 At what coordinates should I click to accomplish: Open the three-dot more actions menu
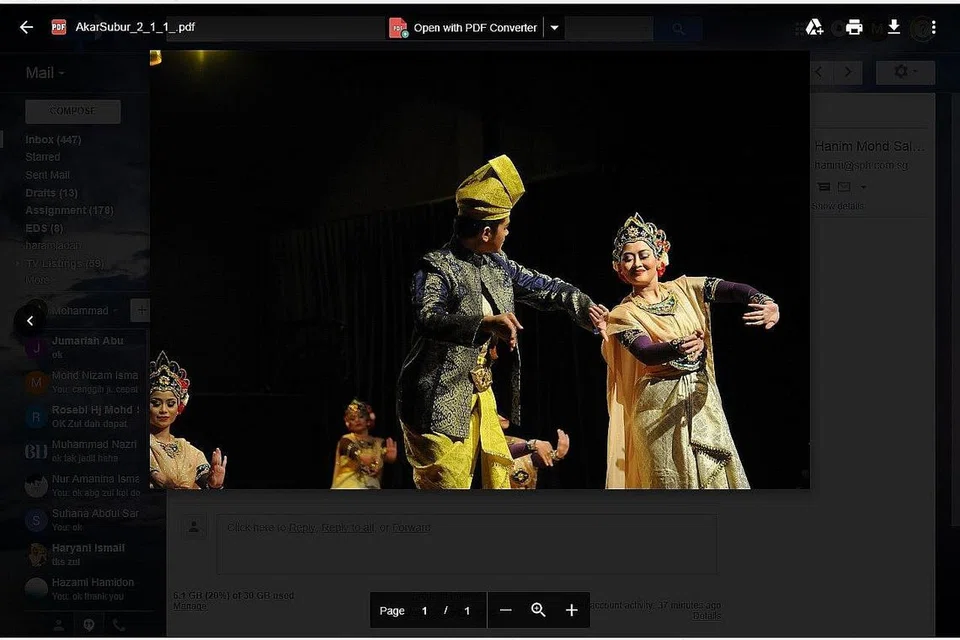point(933,27)
